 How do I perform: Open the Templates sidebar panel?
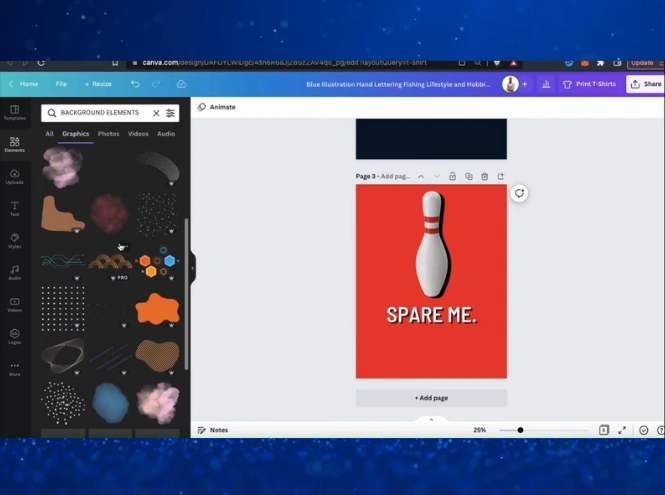(14, 112)
